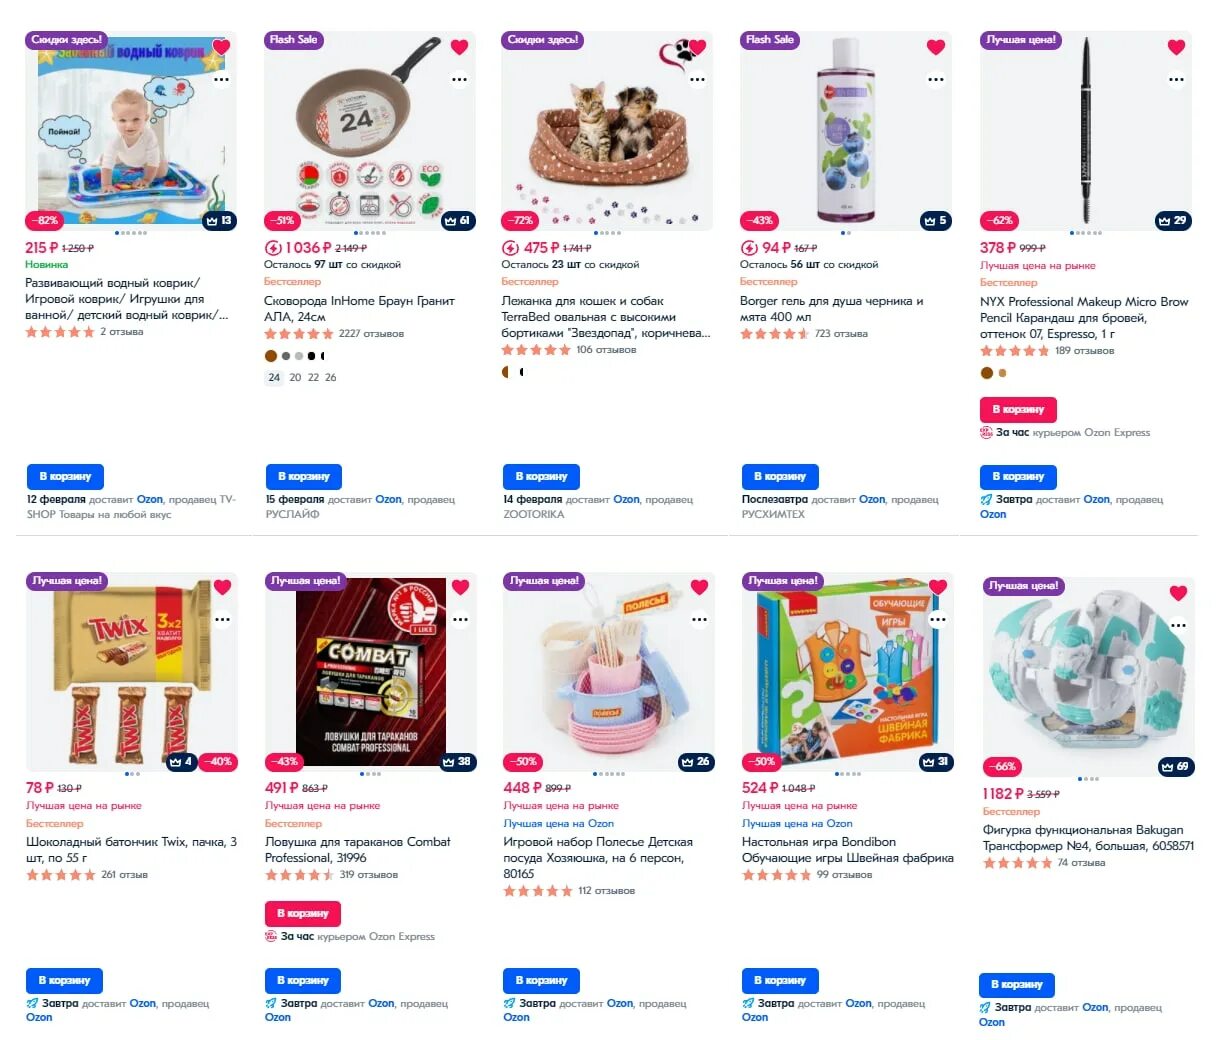Open the Bondibon sewing factory game image

[846, 671]
